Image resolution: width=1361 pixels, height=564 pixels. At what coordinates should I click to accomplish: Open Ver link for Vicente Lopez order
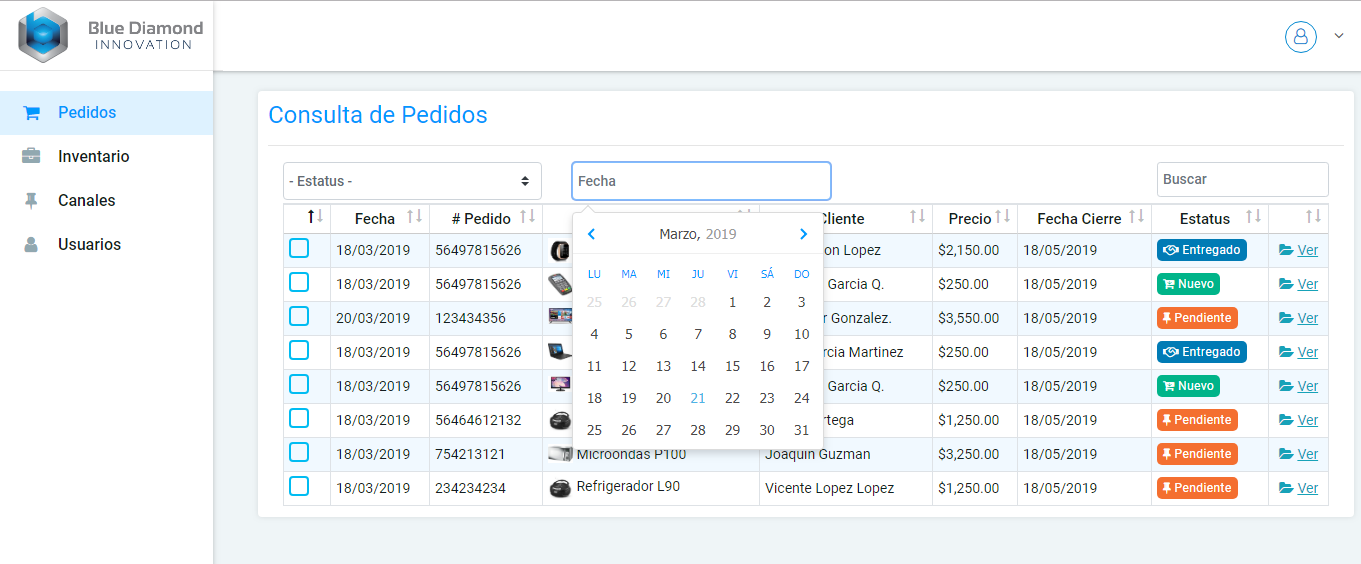coord(1306,489)
